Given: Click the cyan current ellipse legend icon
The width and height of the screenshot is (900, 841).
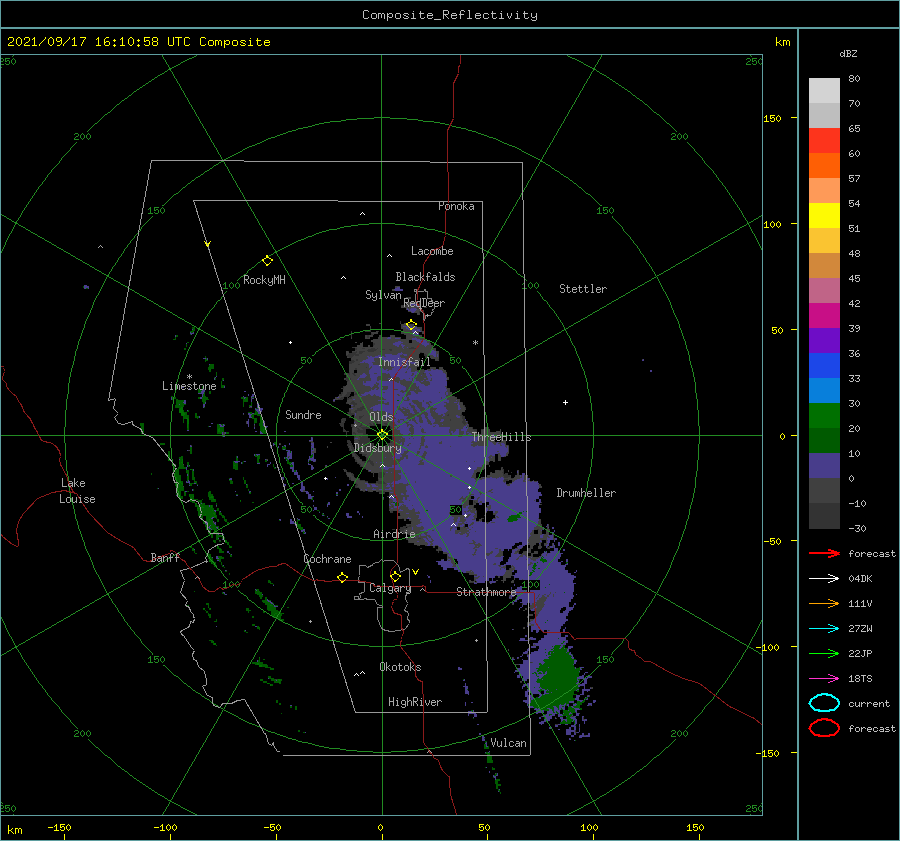Looking at the screenshot, I should click(824, 703).
